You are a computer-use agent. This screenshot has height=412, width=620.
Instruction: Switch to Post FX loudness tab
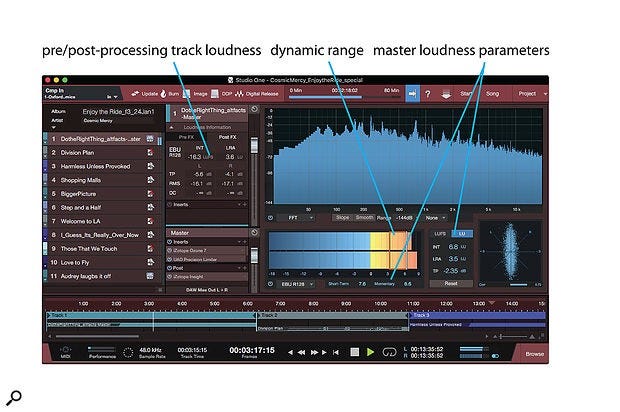pos(227,137)
